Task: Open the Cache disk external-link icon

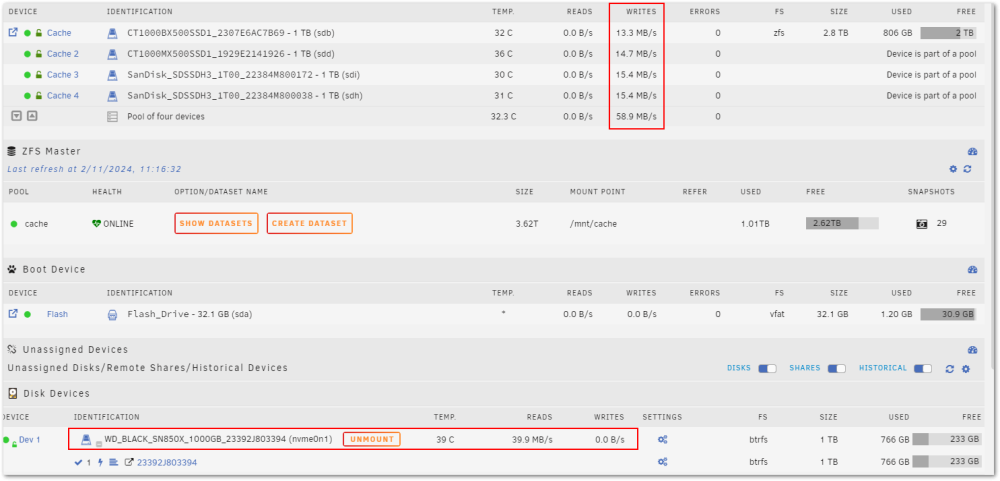Action: pos(13,33)
